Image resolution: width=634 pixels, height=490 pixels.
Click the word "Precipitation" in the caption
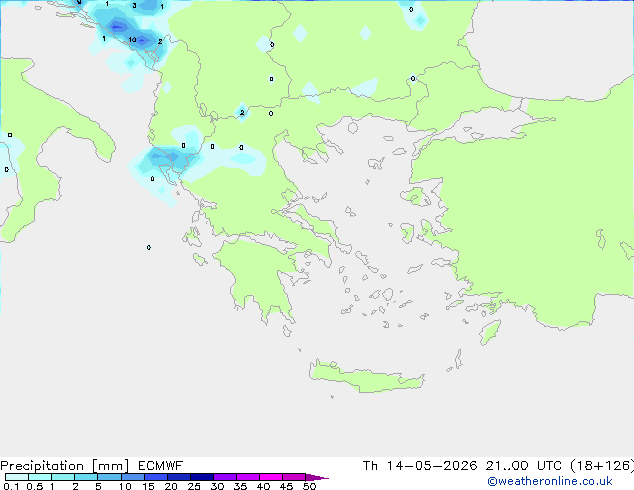click(x=42, y=466)
